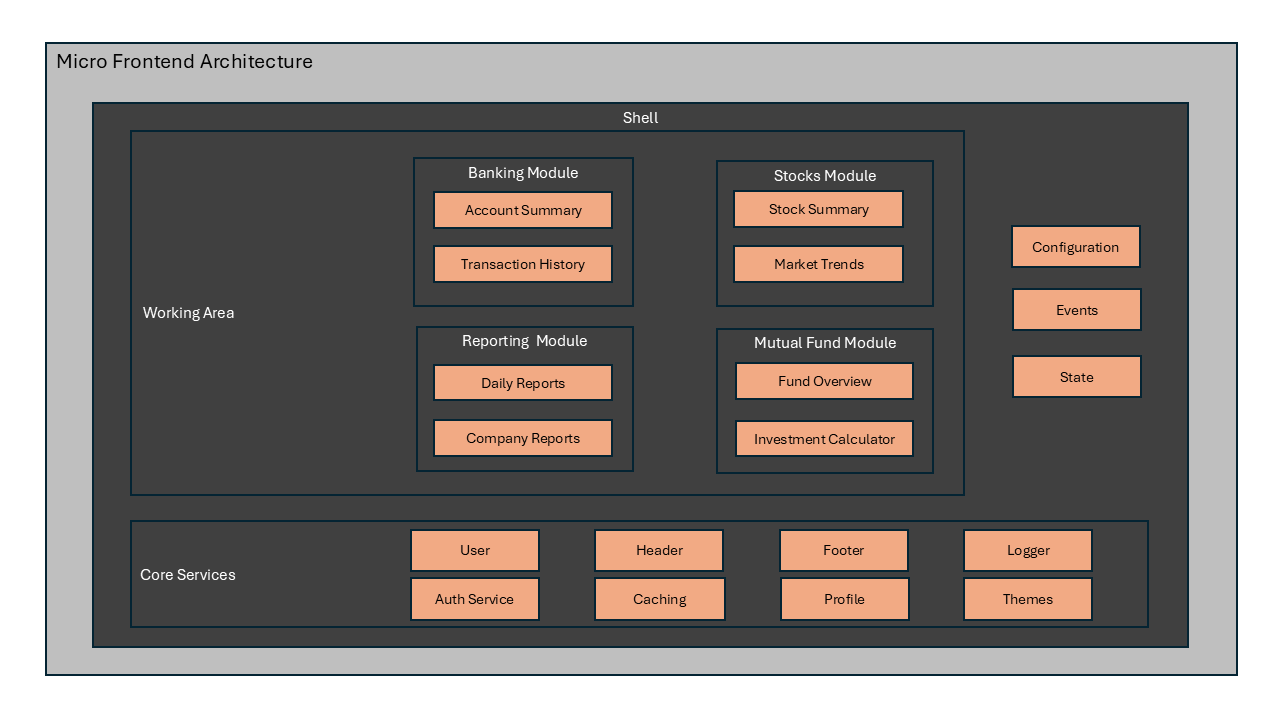Click the Banking Module title
This screenshot has height=720, width=1280.
(x=523, y=173)
